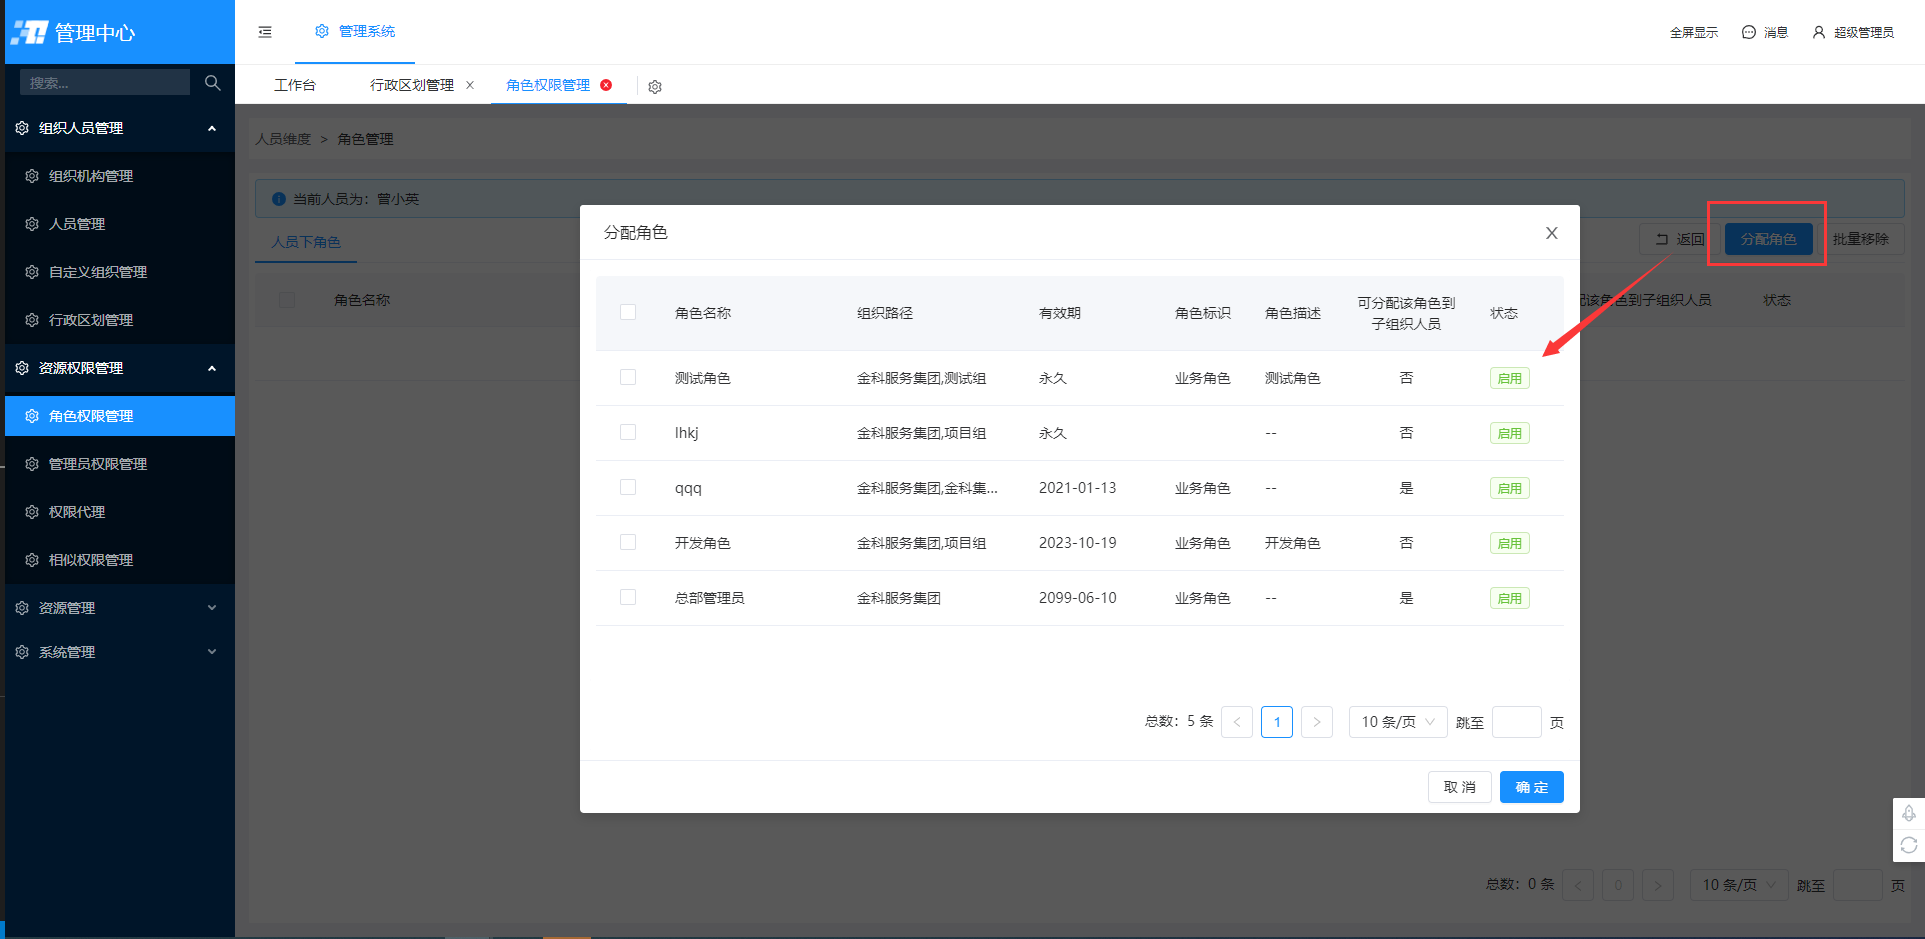Click the 跳至 page input in dialog
This screenshot has width=1925, height=939.
tap(1516, 722)
